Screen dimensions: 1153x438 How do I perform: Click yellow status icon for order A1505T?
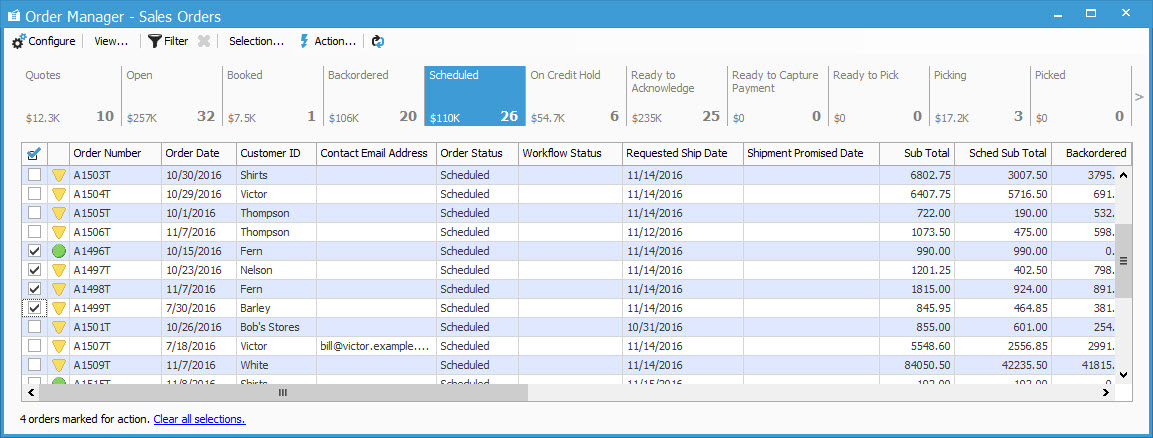tap(59, 214)
